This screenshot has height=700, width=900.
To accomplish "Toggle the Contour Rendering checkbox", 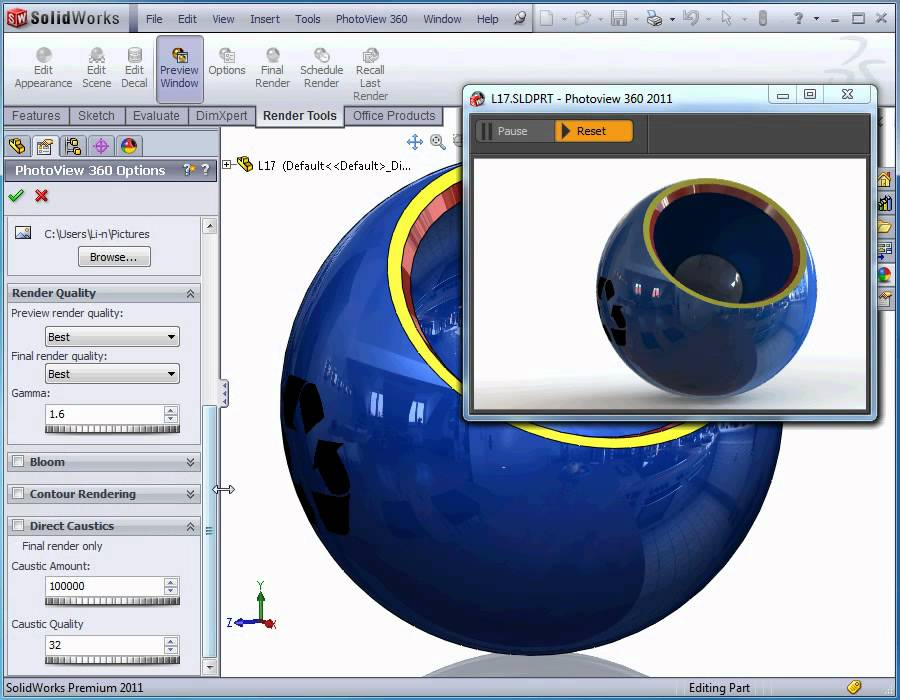I will tap(18, 493).
